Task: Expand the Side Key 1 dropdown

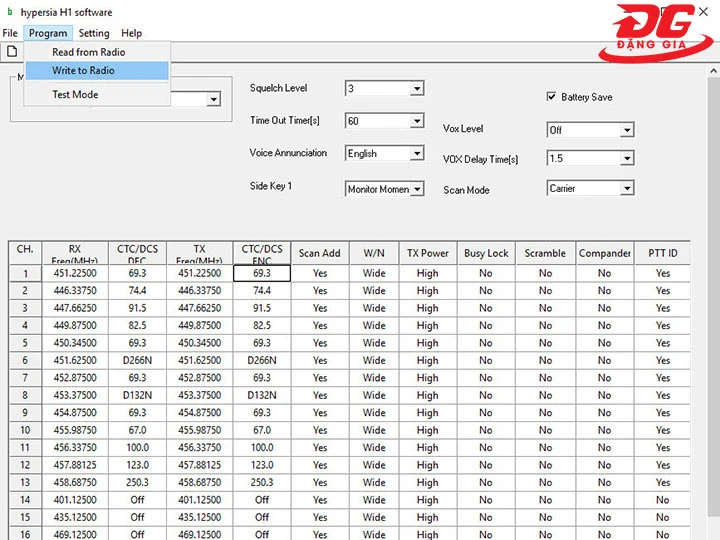Action: coord(417,189)
